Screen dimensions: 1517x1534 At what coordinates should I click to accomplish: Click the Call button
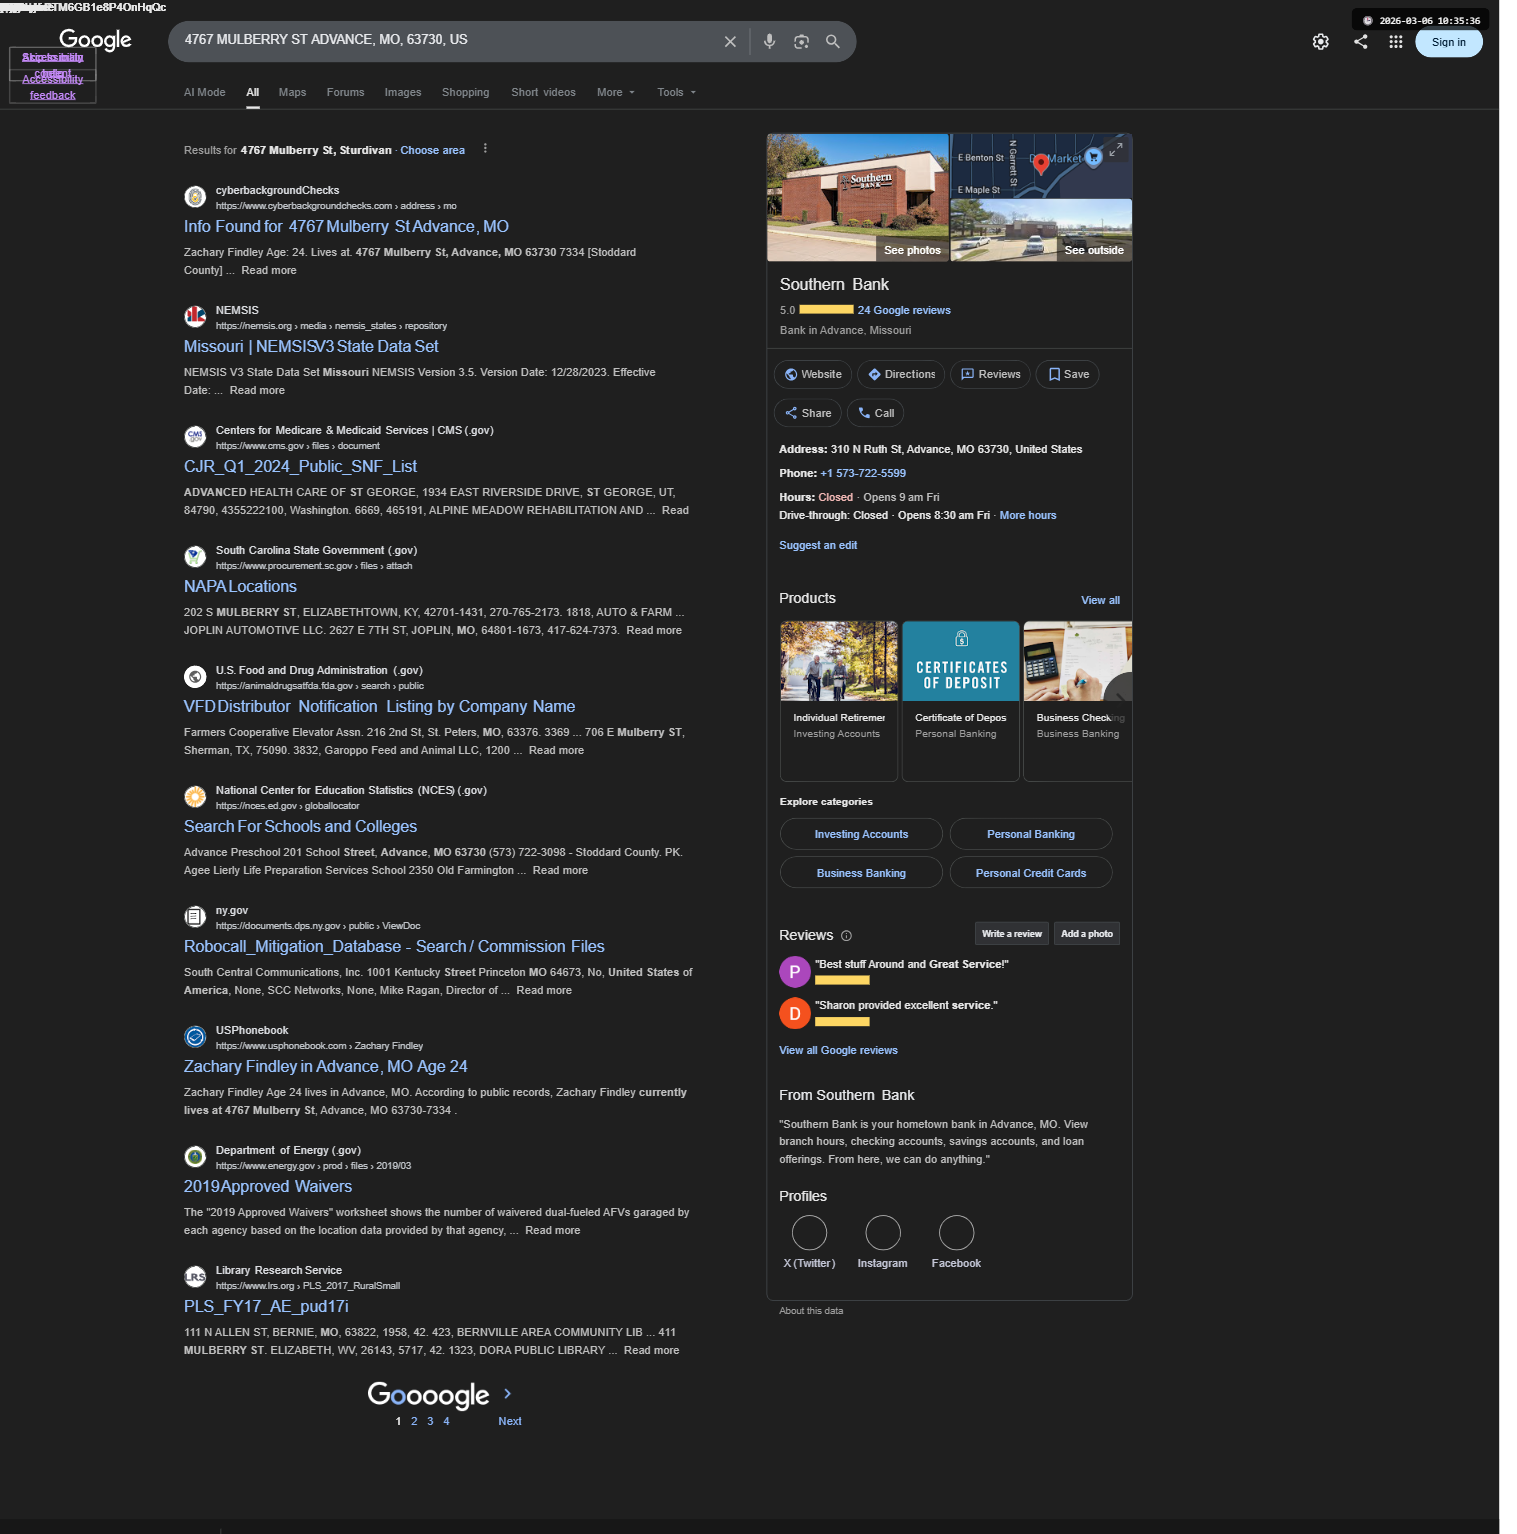875,414
